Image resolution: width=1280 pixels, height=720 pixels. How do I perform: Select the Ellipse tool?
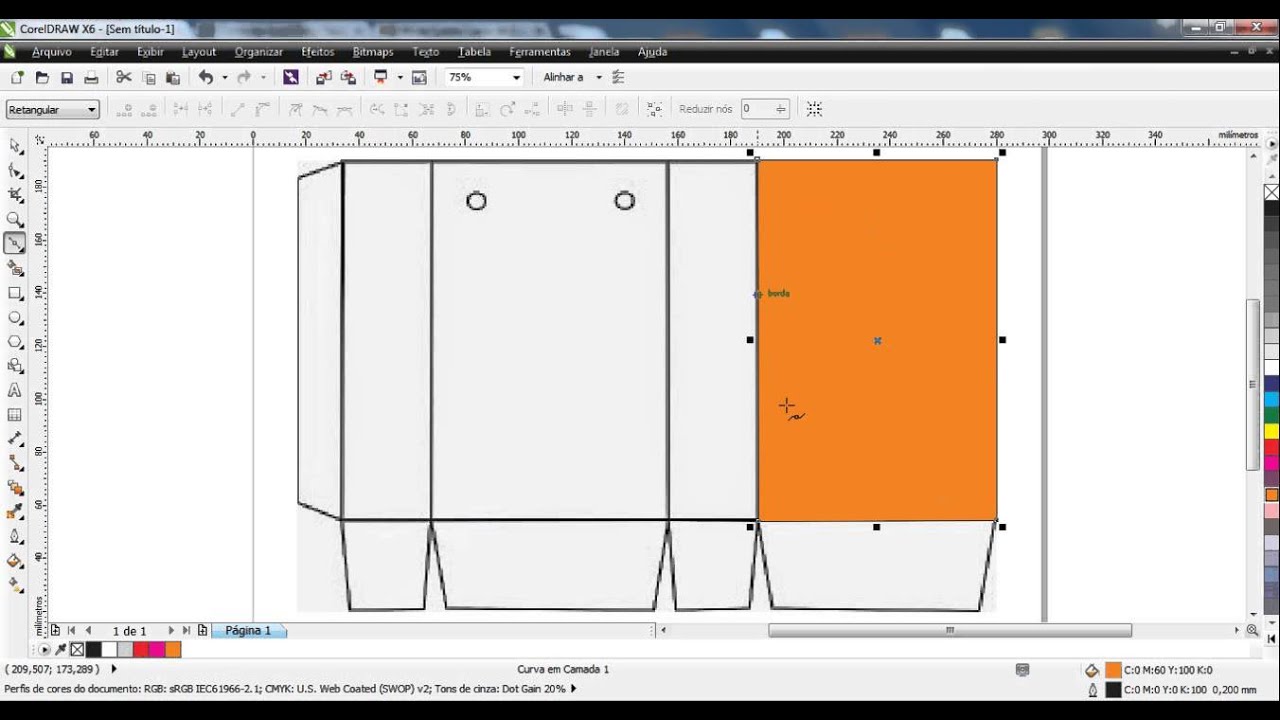(x=15, y=318)
